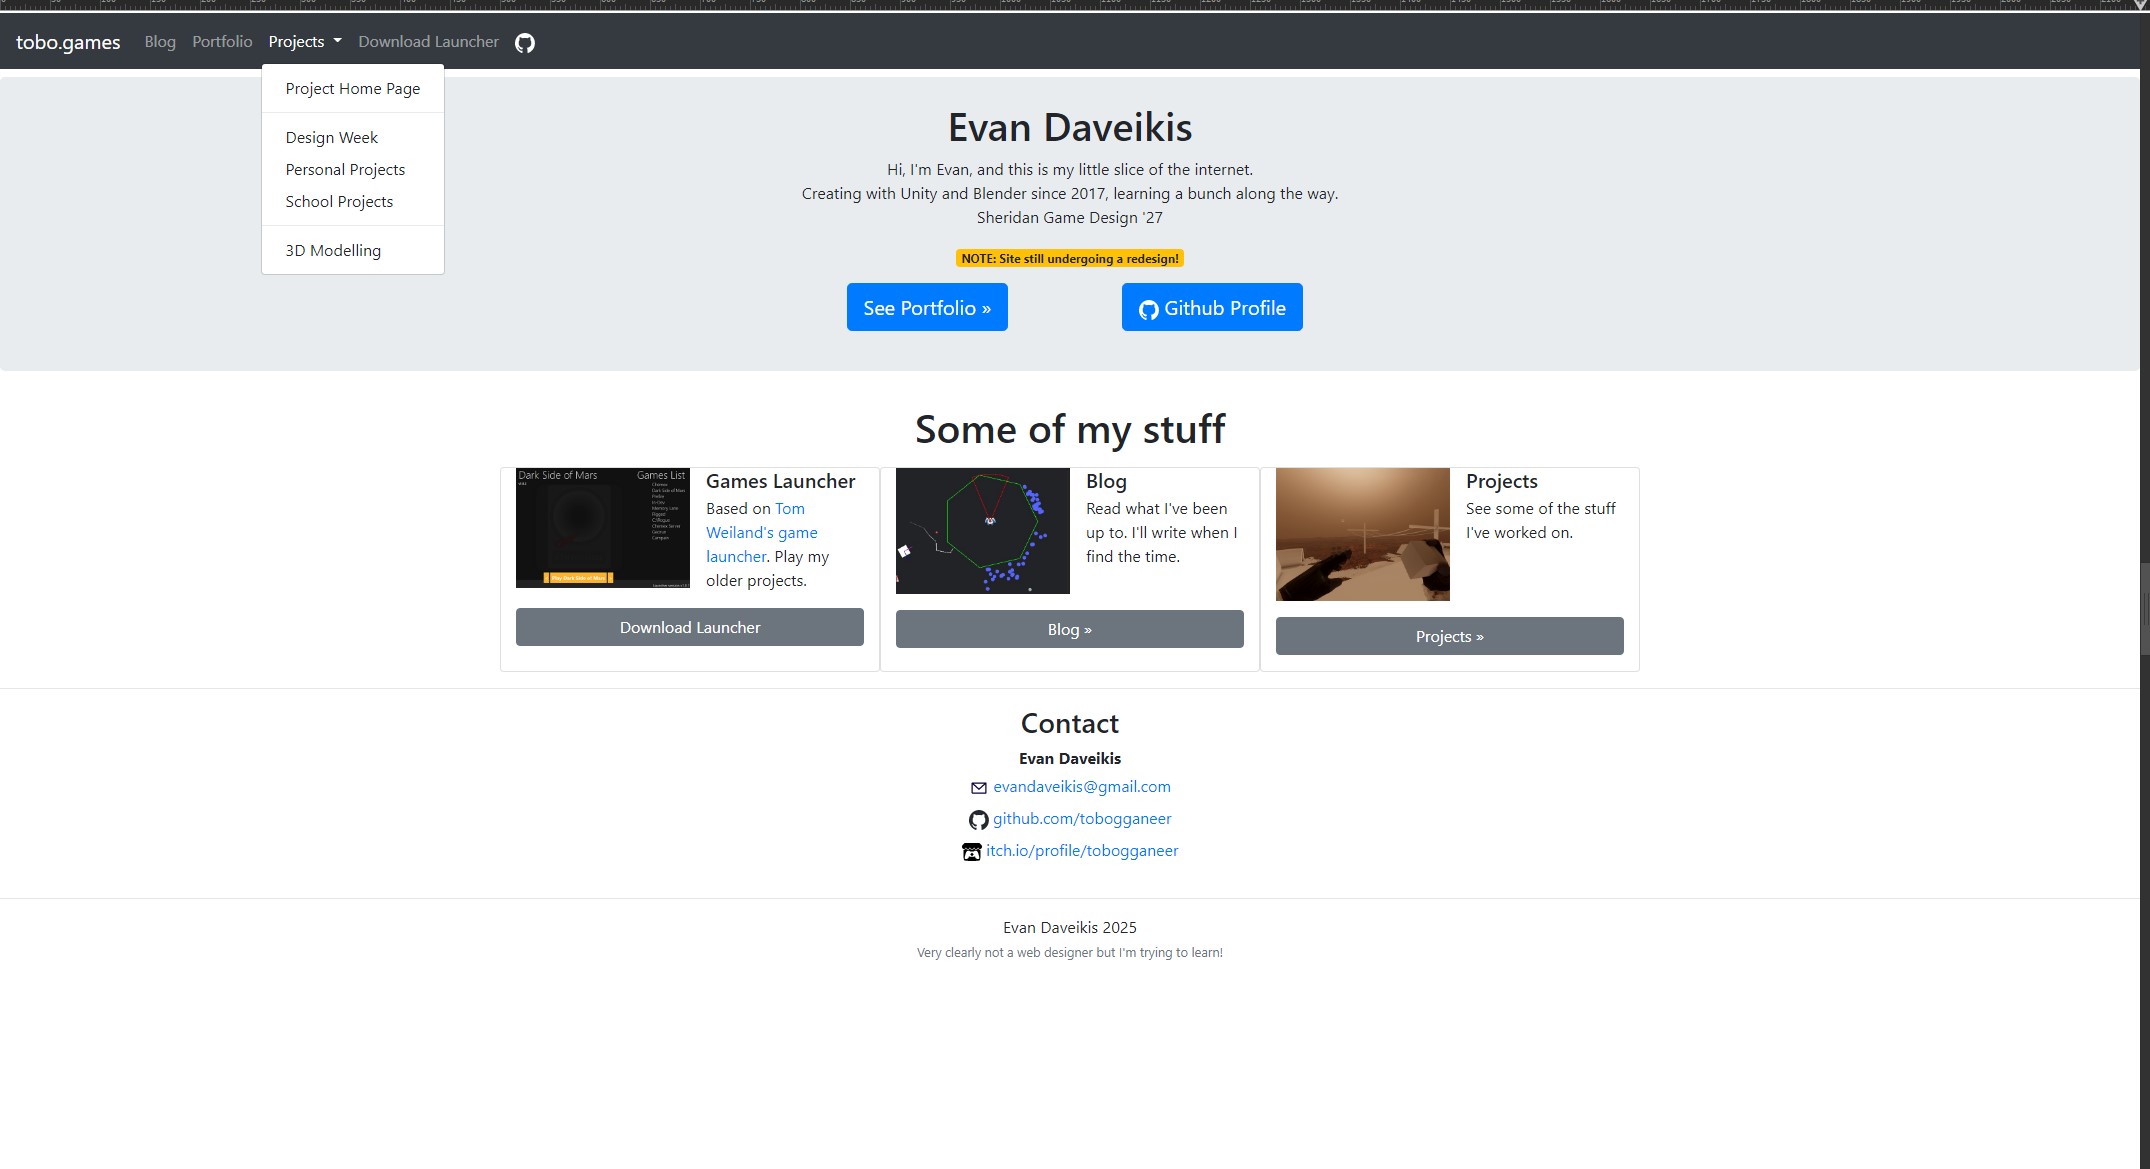Choose 3D Modelling from the open dropdown
This screenshot has height=1169, width=2150.
click(333, 250)
